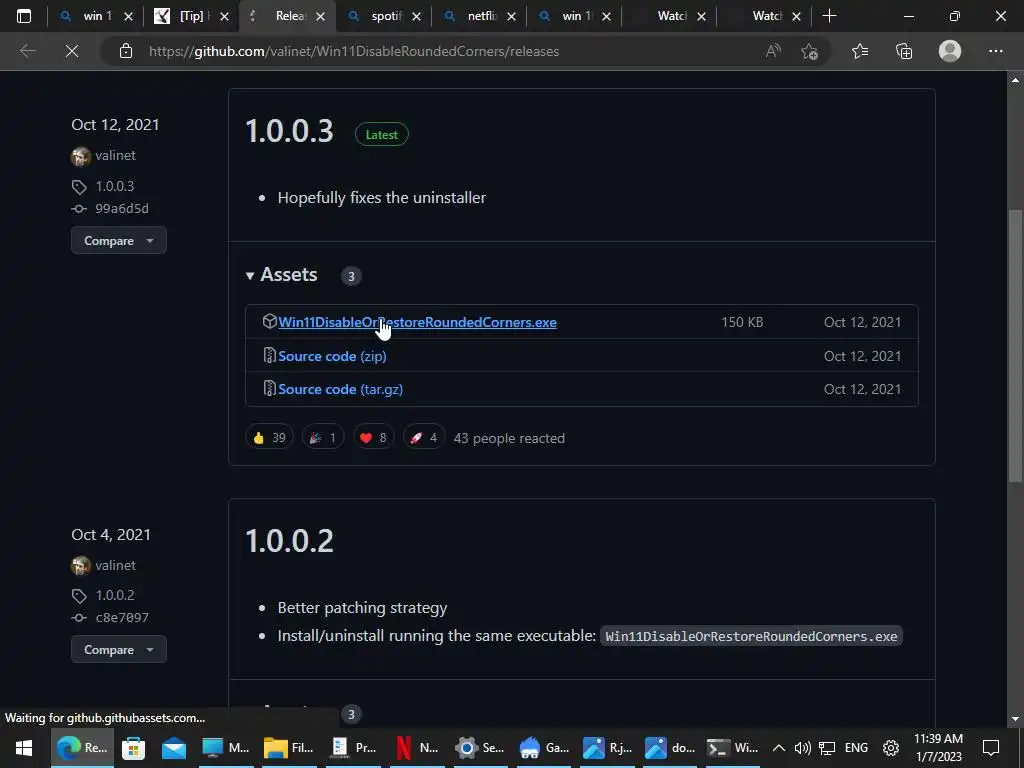The image size is (1024, 768).
Task: Open File Explorer taskbar item
Action: pos(288,748)
